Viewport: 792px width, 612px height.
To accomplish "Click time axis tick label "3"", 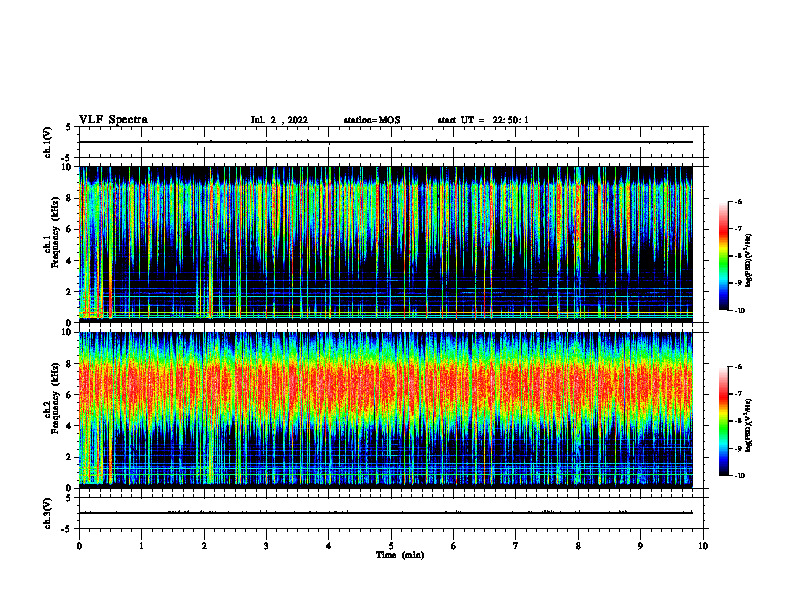I will point(266,545).
